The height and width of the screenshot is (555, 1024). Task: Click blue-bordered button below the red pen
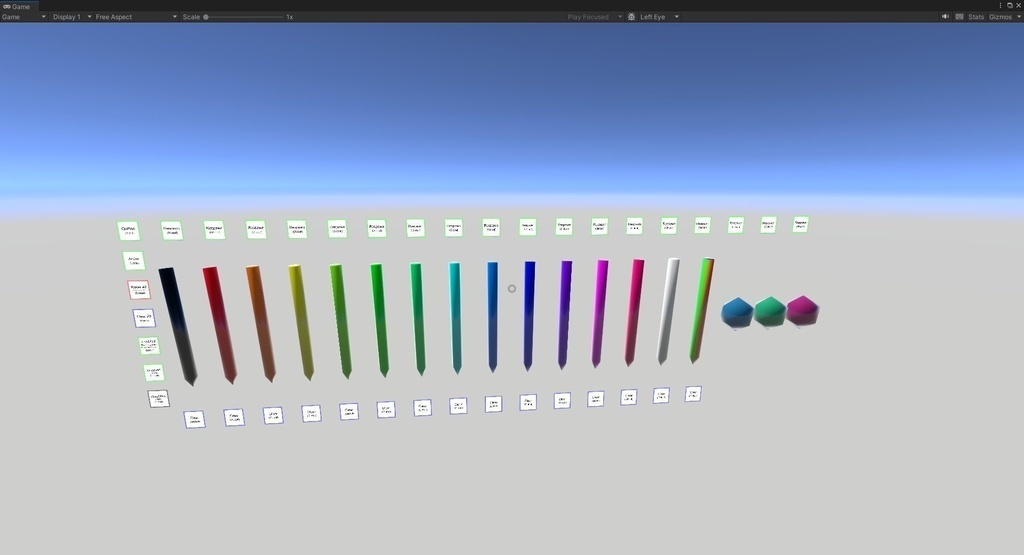pos(234,417)
